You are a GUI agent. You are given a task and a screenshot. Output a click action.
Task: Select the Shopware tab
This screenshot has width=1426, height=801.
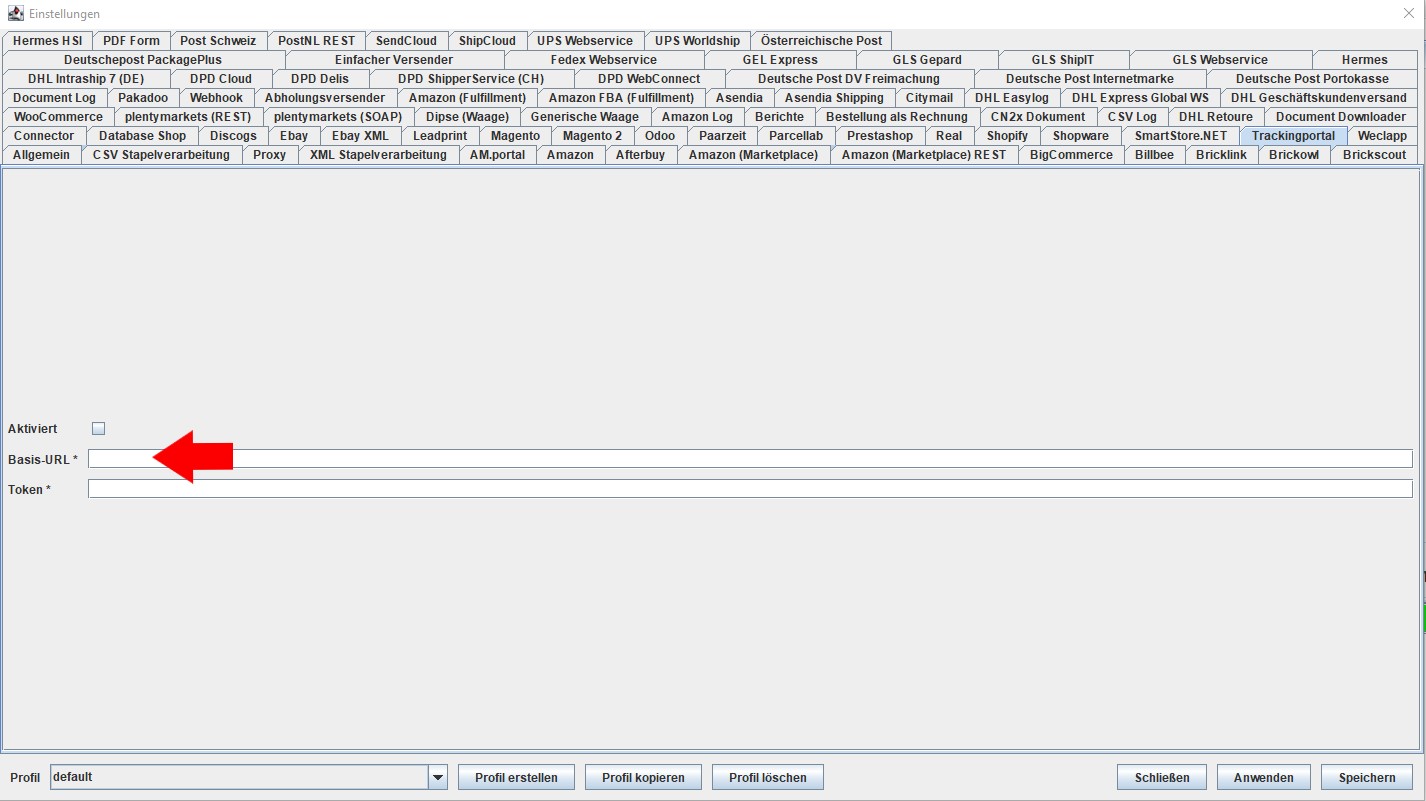[x=1080, y=136]
